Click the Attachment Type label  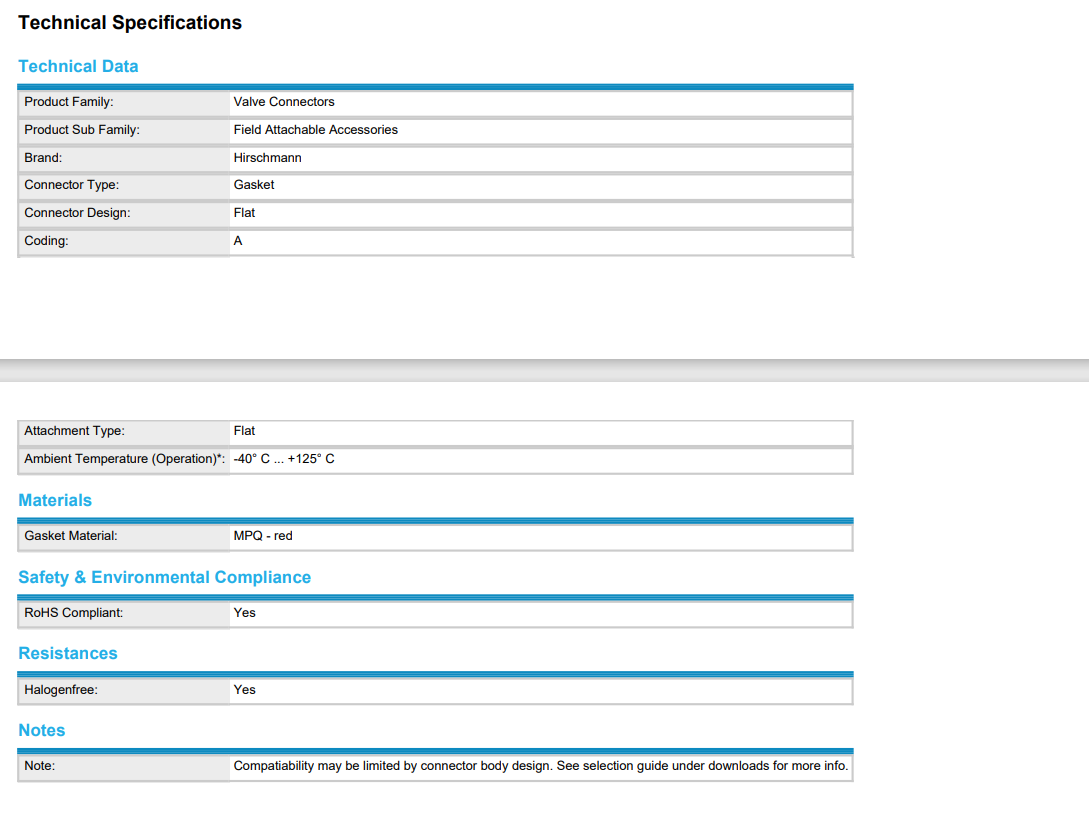click(x=74, y=431)
